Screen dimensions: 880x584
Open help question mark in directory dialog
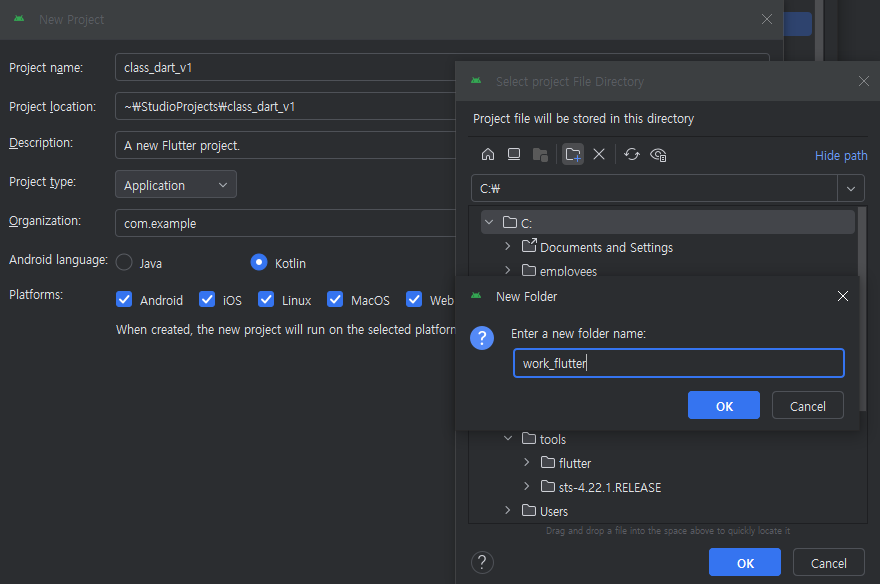(x=482, y=562)
